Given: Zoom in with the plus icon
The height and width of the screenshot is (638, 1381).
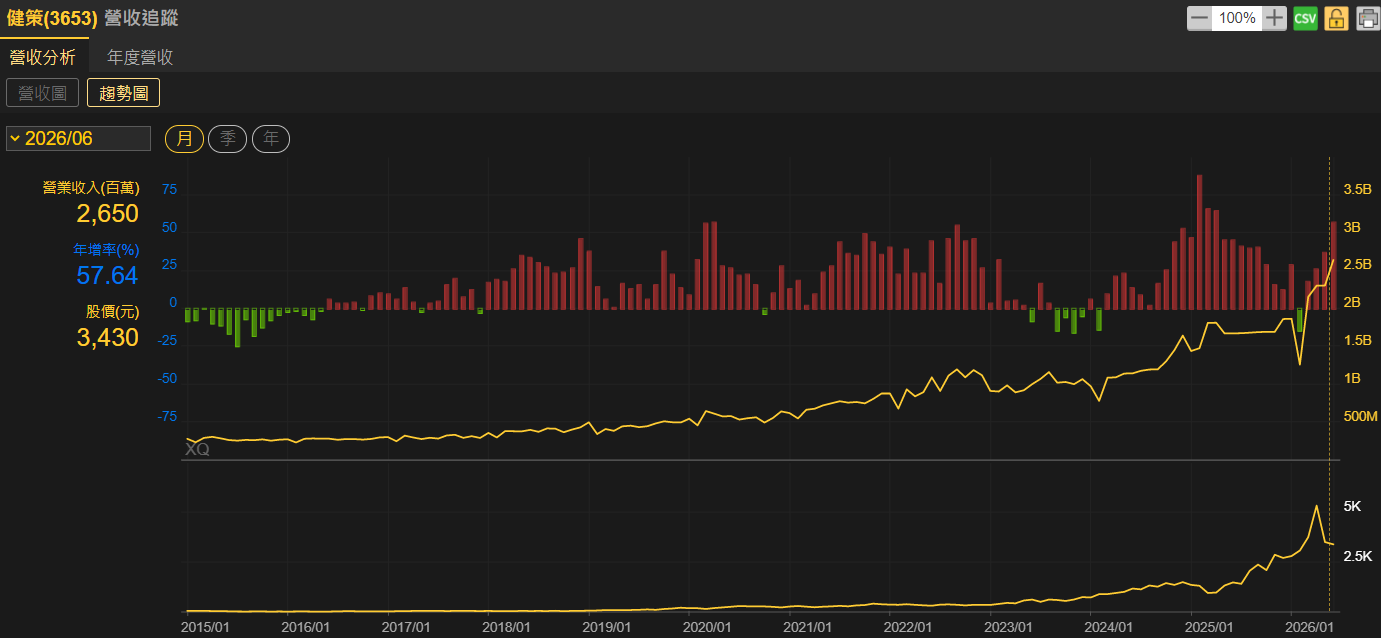Looking at the screenshot, I should point(1274,18).
